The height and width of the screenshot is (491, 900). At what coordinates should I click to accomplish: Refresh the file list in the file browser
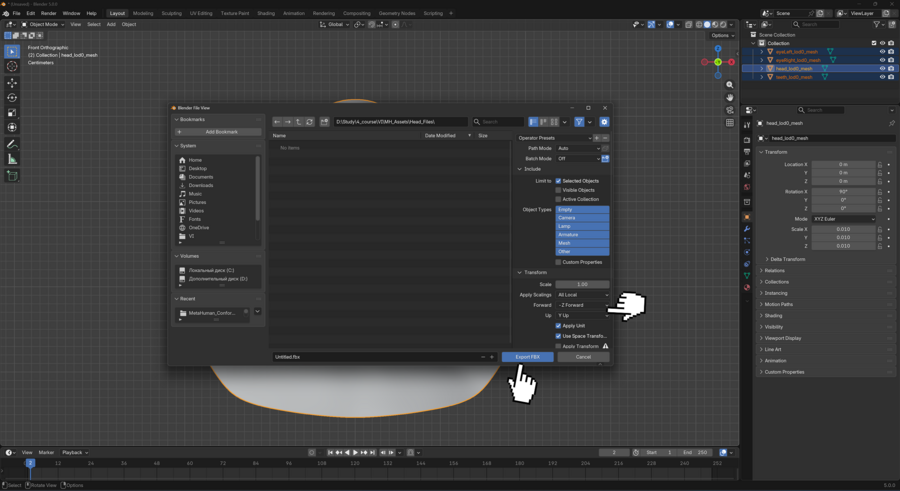point(310,122)
